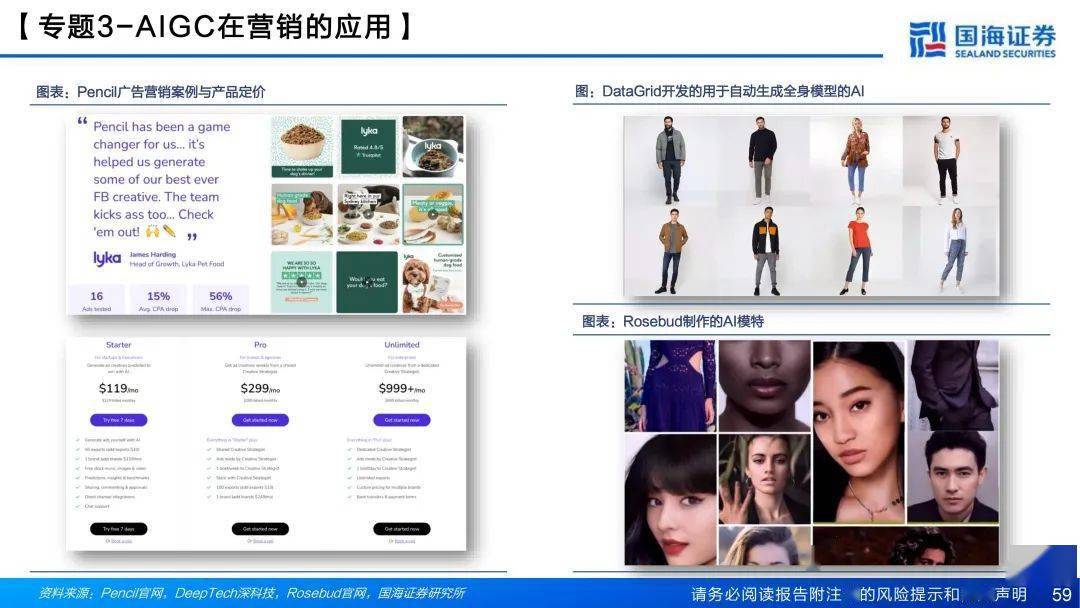This screenshot has width=1080, height=608.
Task: Click the "$119/mo" price
Action: coord(118,388)
